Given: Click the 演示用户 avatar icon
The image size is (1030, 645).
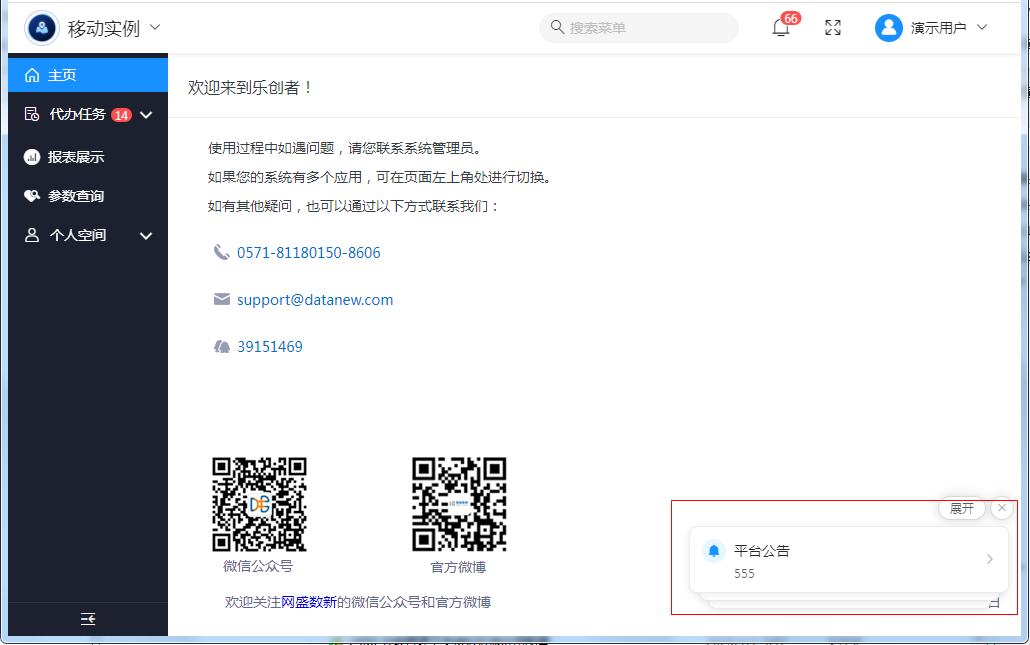Looking at the screenshot, I should [x=888, y=28].
